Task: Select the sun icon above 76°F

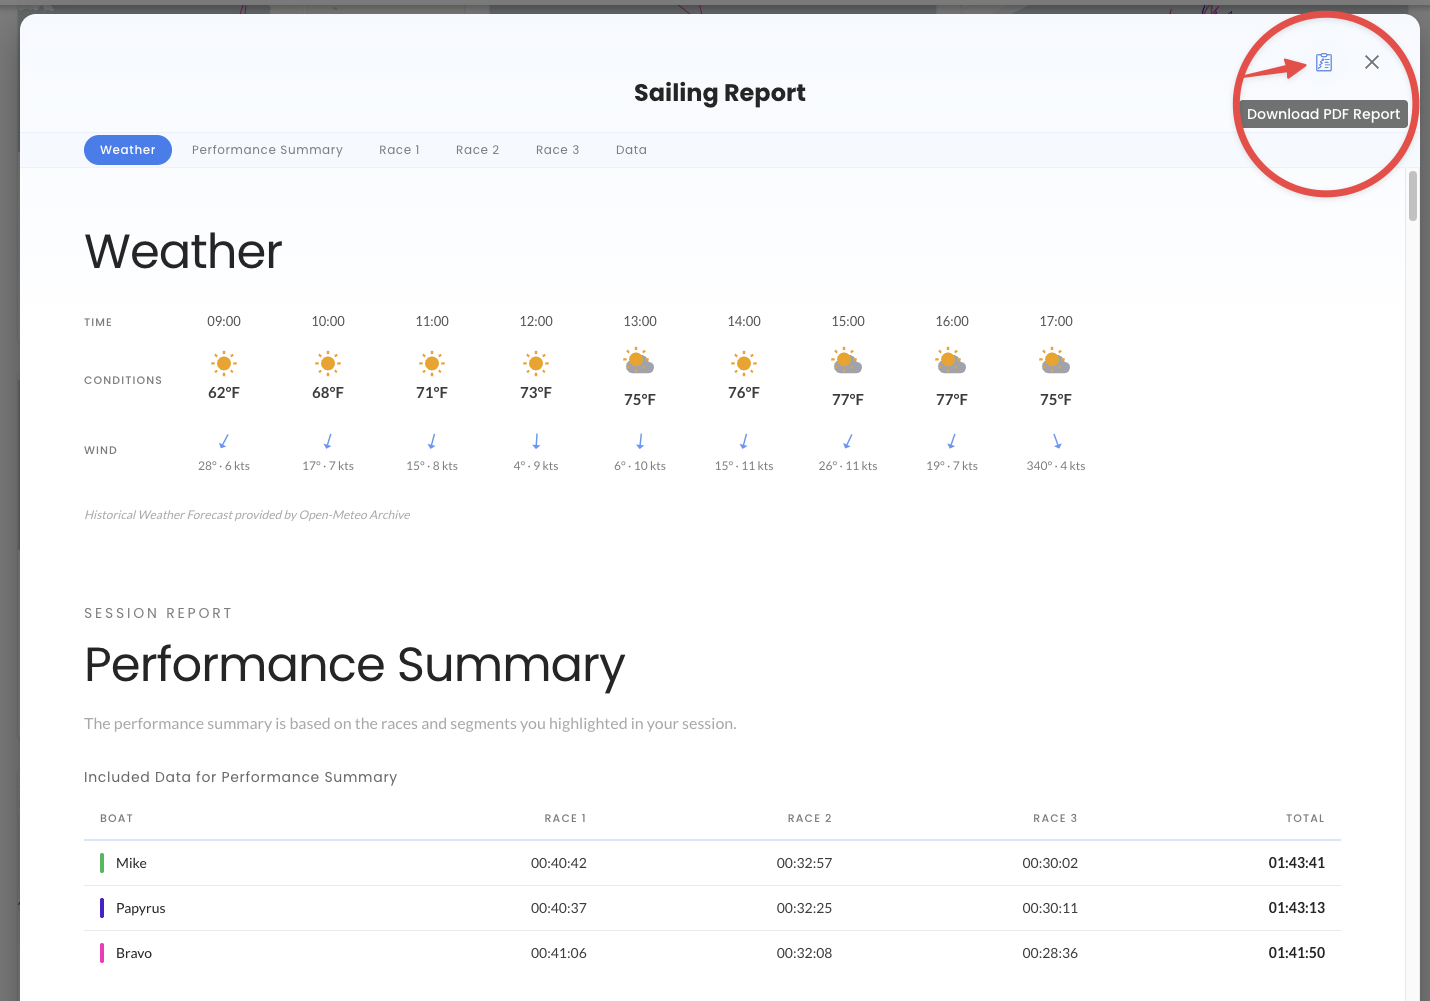Action: click(x=743, y=363)
